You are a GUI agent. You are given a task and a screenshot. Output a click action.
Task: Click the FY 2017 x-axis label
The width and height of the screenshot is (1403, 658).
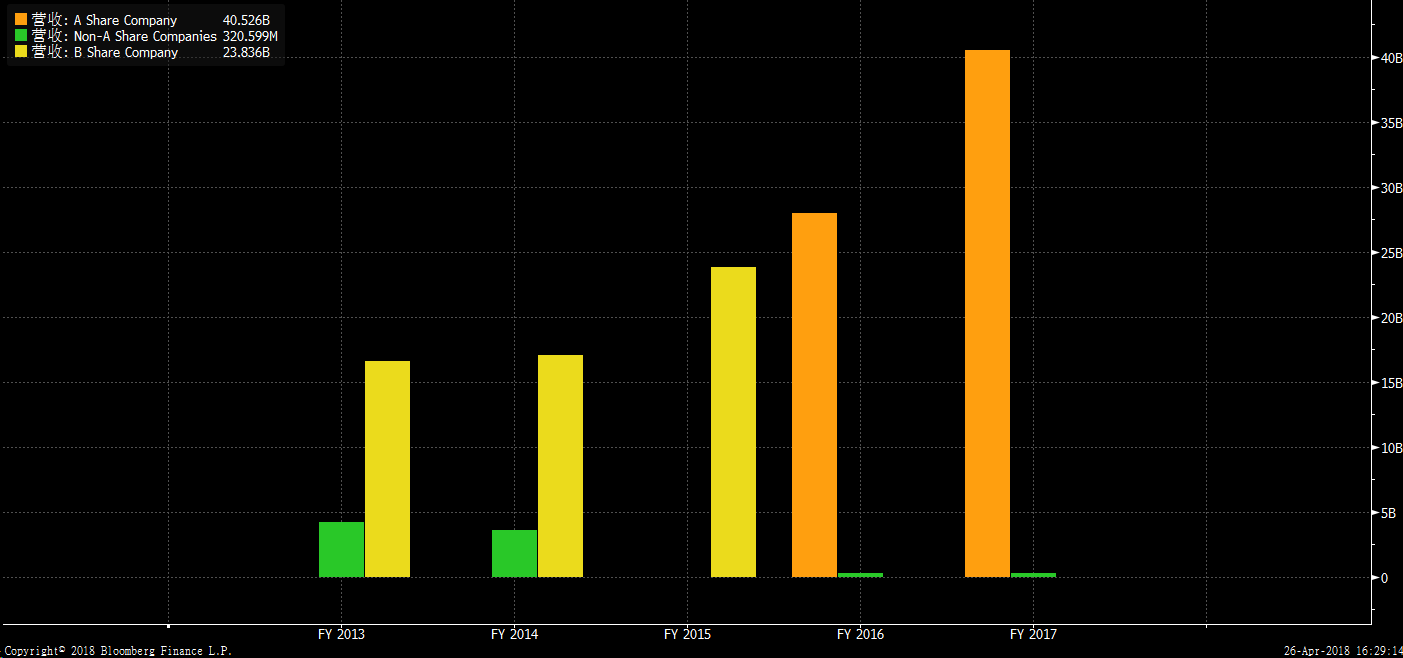[x=1033, y=634]
